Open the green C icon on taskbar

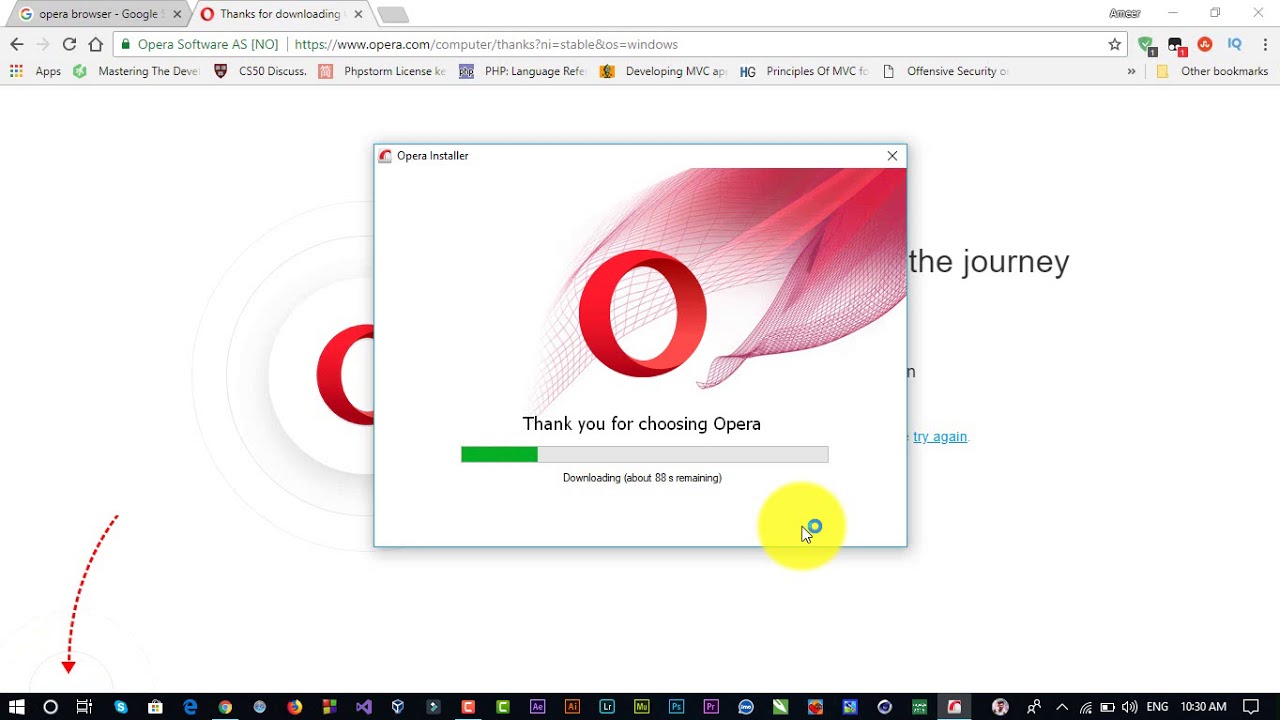click(503, 707)
